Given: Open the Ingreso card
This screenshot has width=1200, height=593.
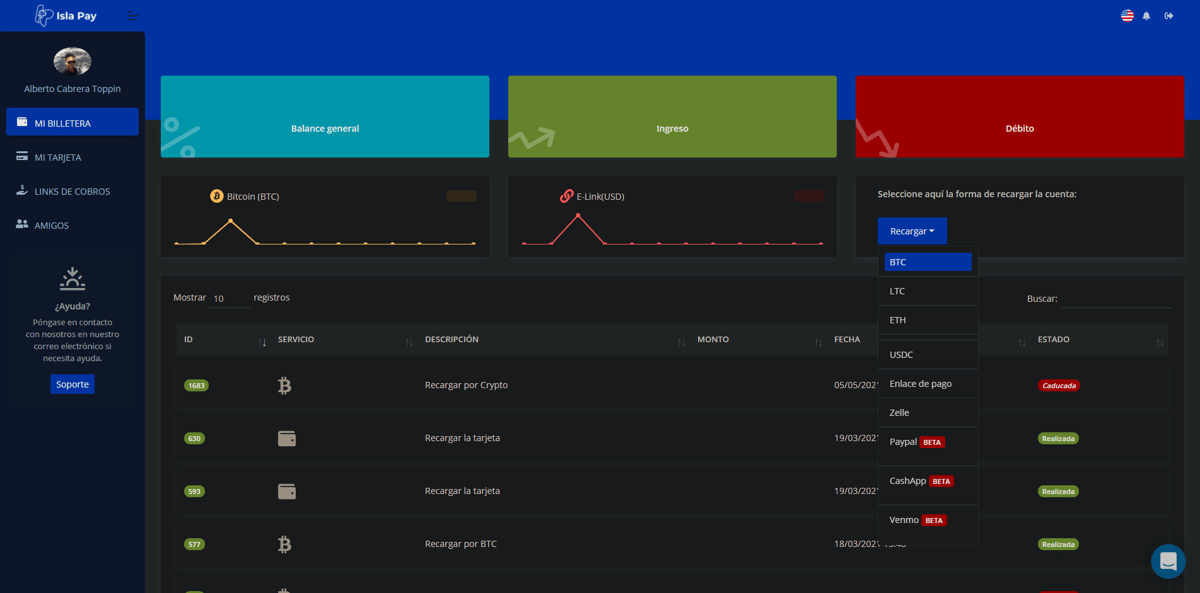Looking at the screenshot, I should tap(672, 116).
